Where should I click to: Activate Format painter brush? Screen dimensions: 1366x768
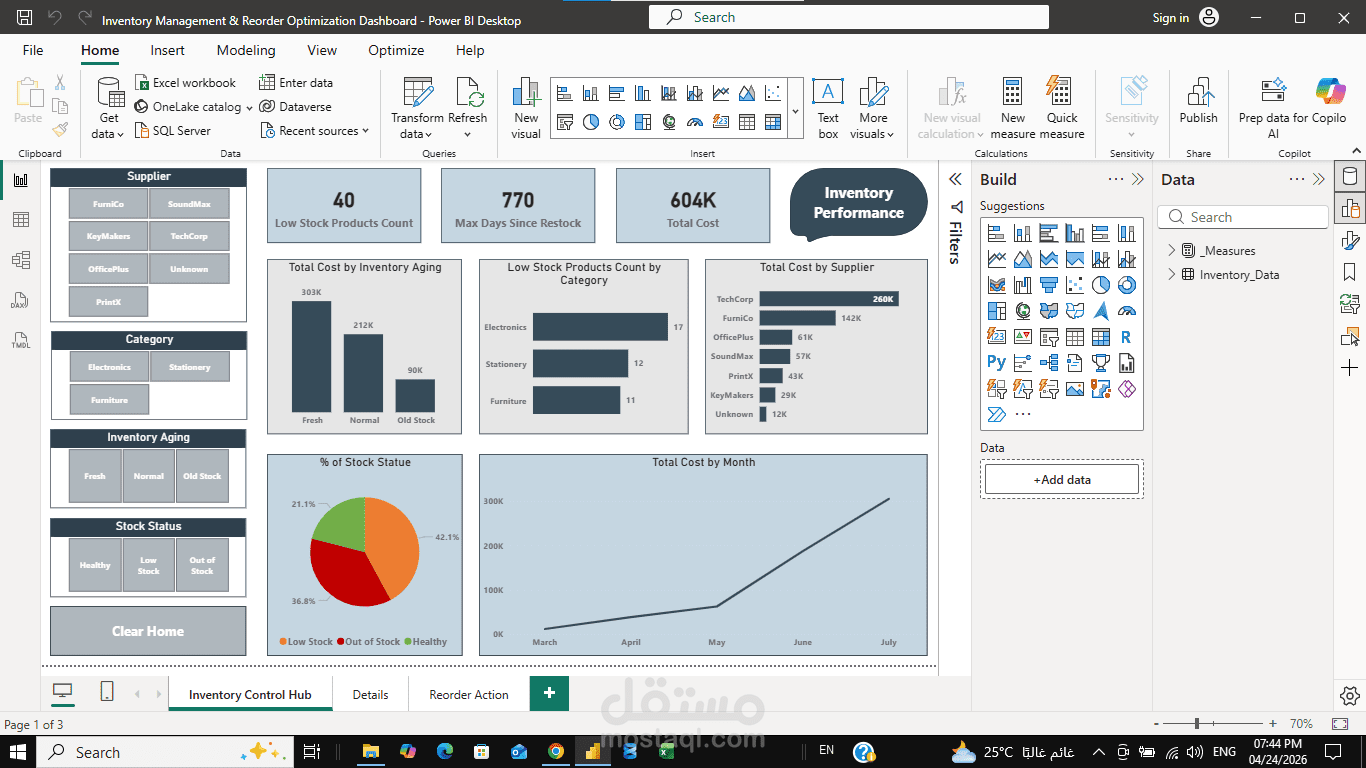click(x=60, y=130)
